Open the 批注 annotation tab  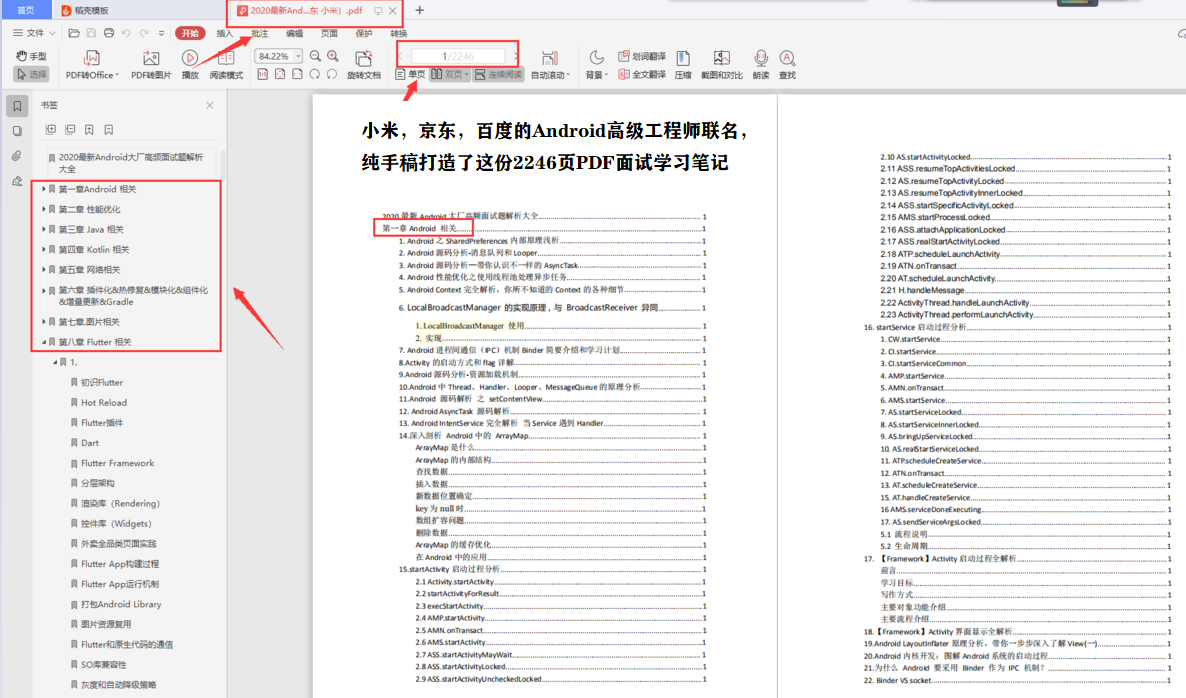(x=259, y=33)
